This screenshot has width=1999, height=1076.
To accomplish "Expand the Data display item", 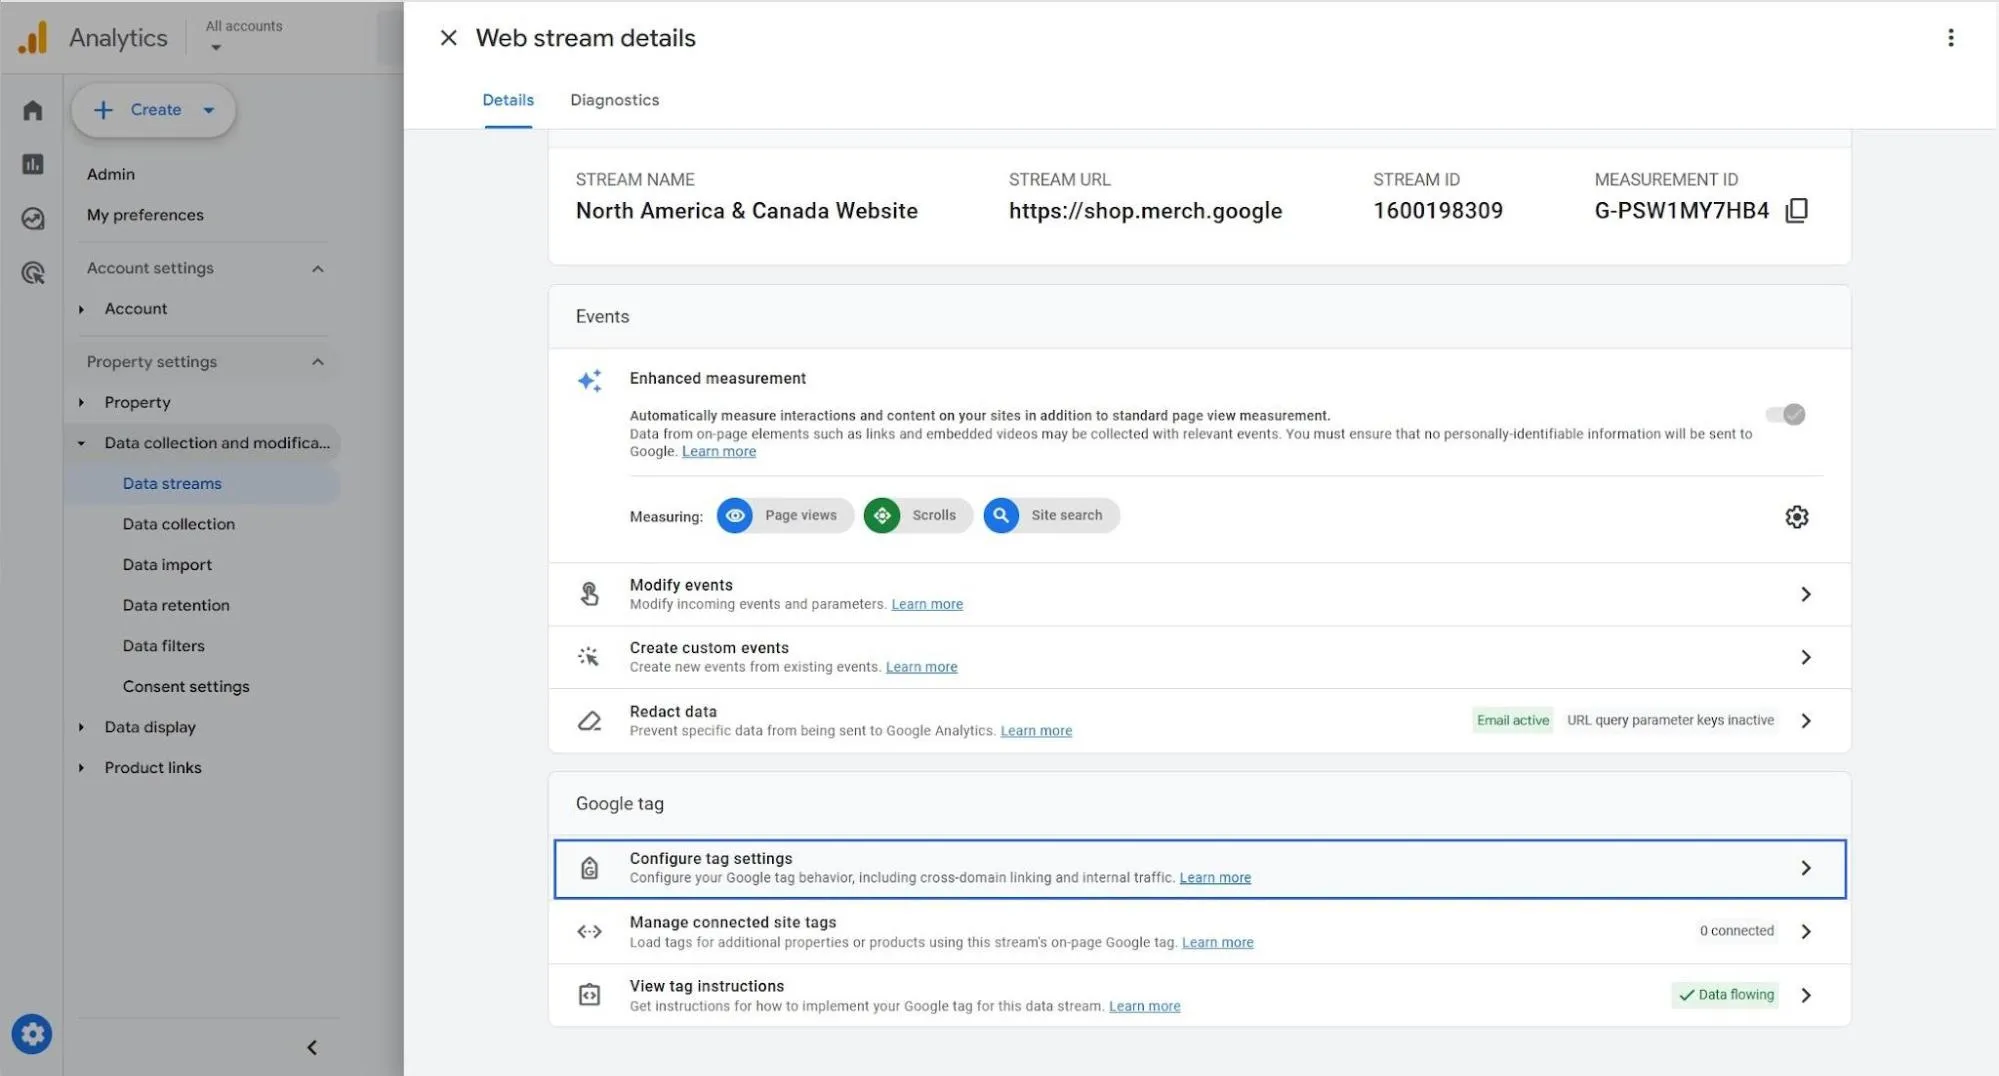I will (82, 727).
